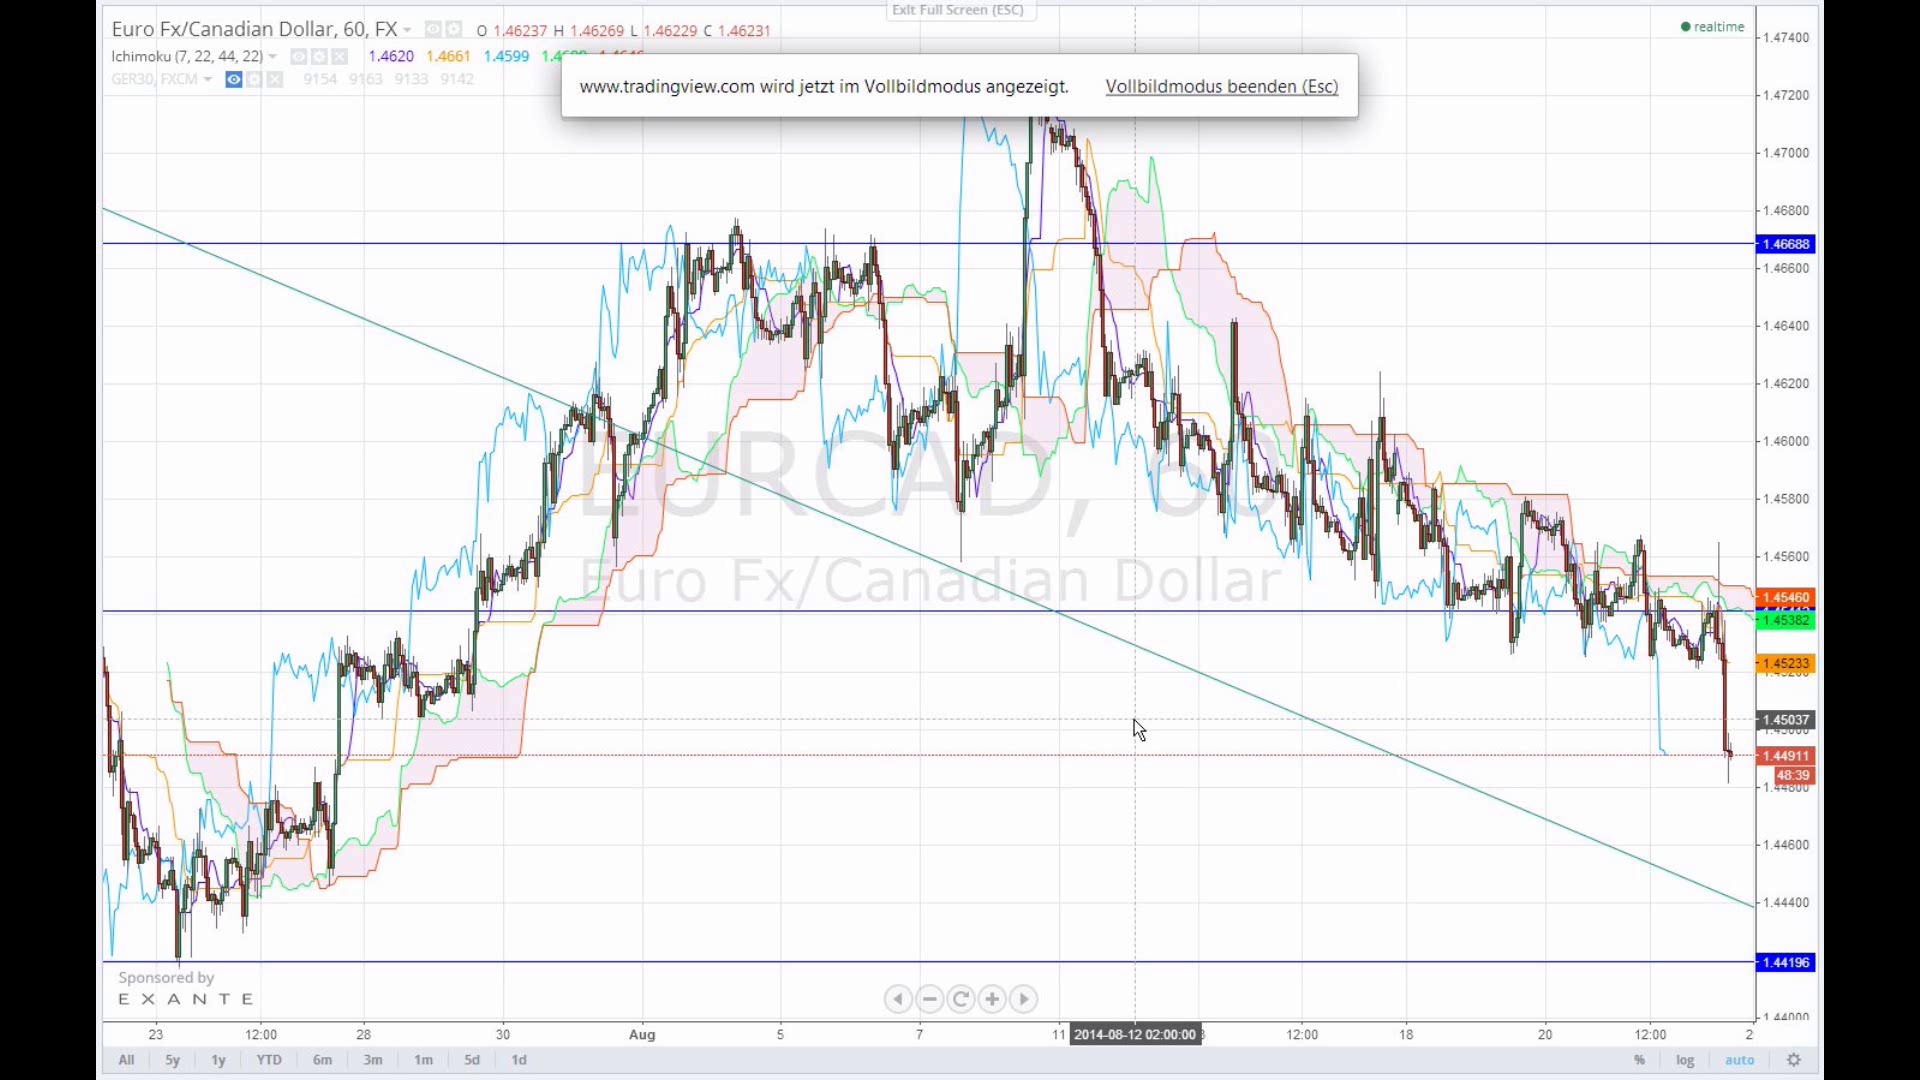
Task: Toggle auto scale
Action: (x=1739, y=1060)
